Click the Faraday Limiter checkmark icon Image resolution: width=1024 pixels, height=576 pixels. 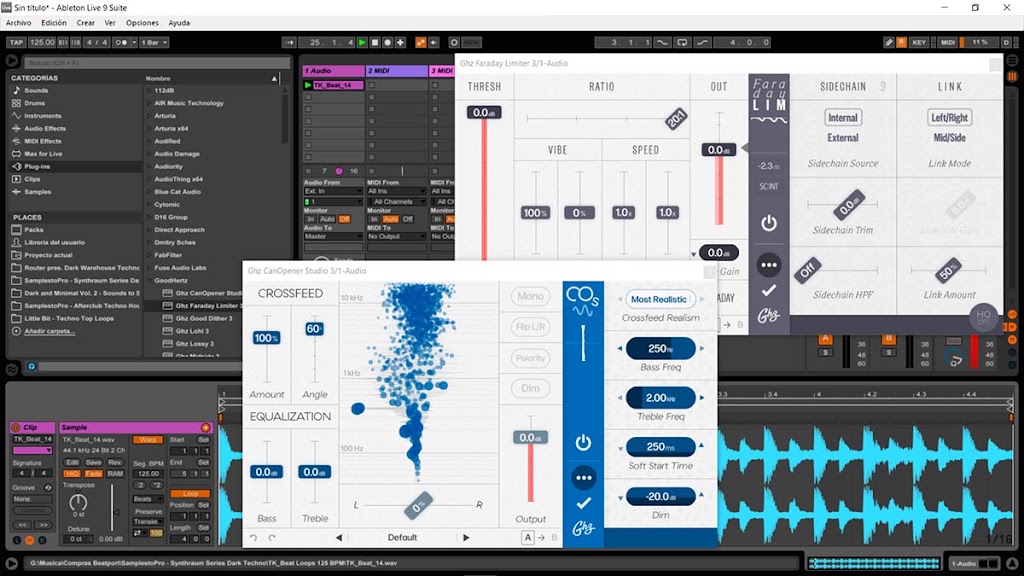coord(769,289)
